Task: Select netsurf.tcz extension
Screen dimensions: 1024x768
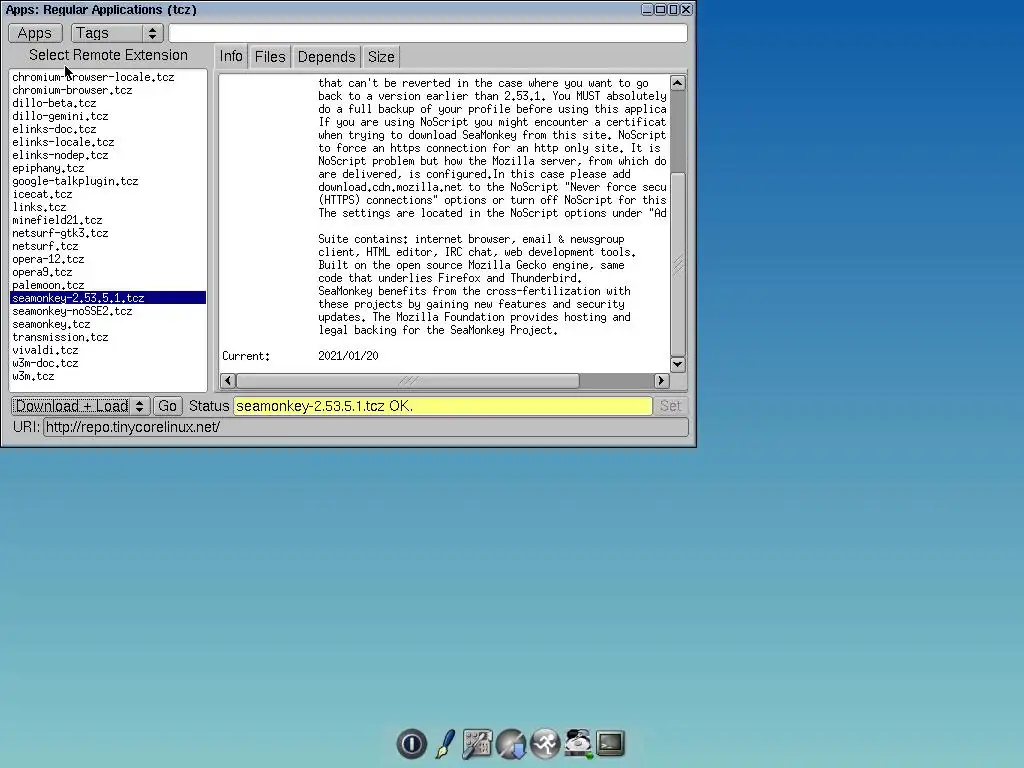Action: [108, 246]
